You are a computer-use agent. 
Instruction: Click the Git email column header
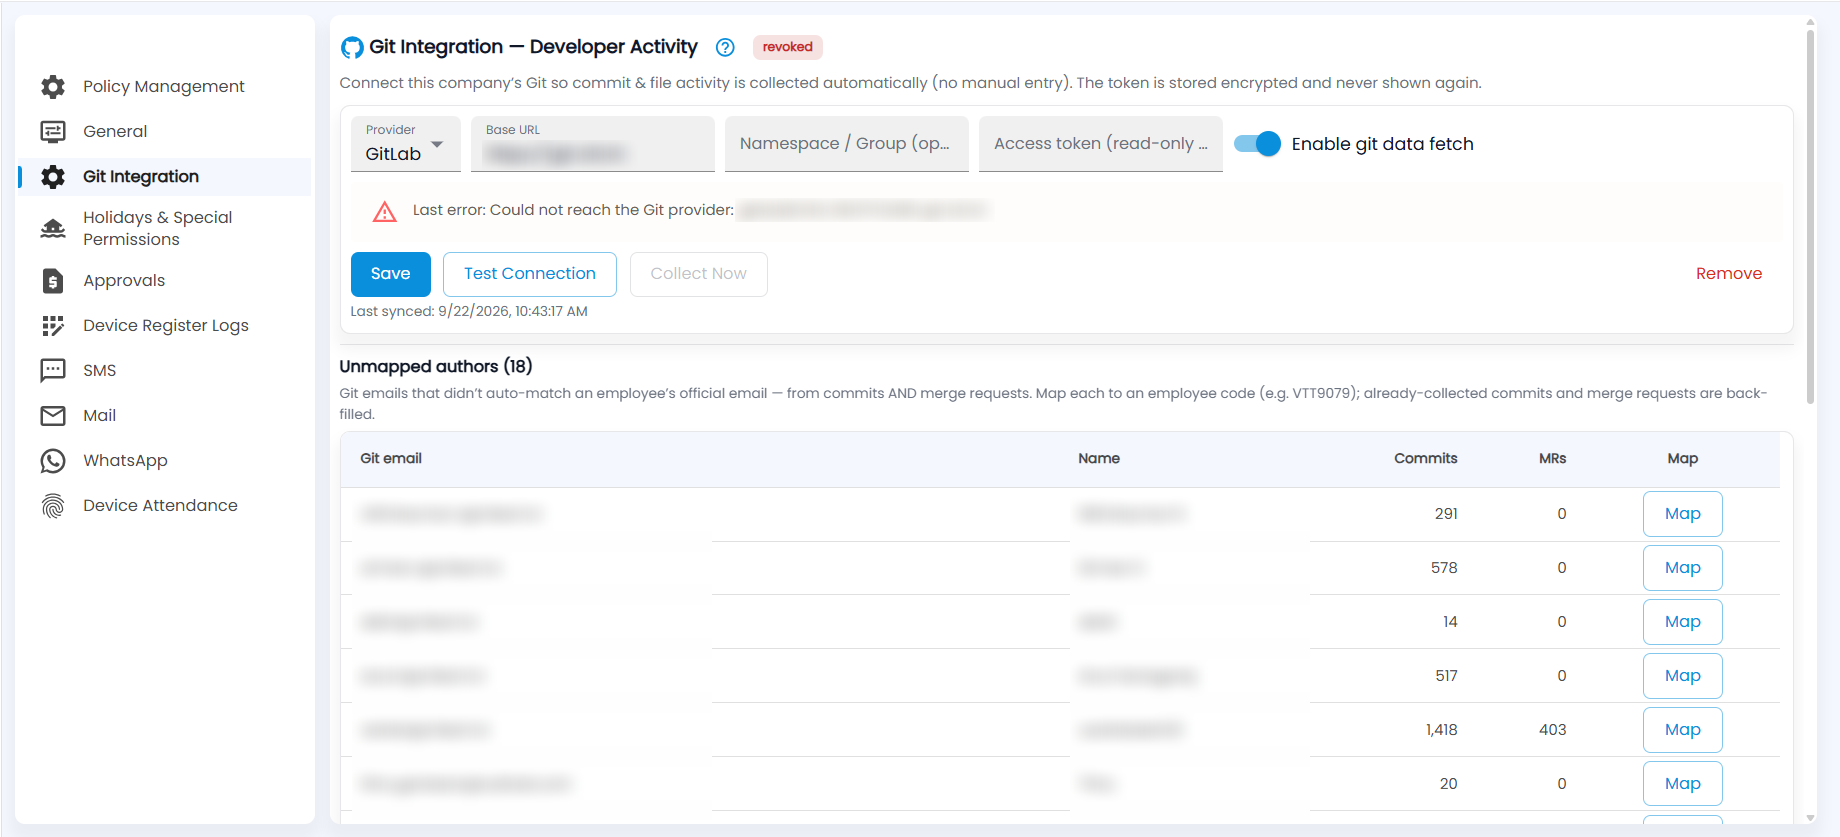click(x=391, y=459)
